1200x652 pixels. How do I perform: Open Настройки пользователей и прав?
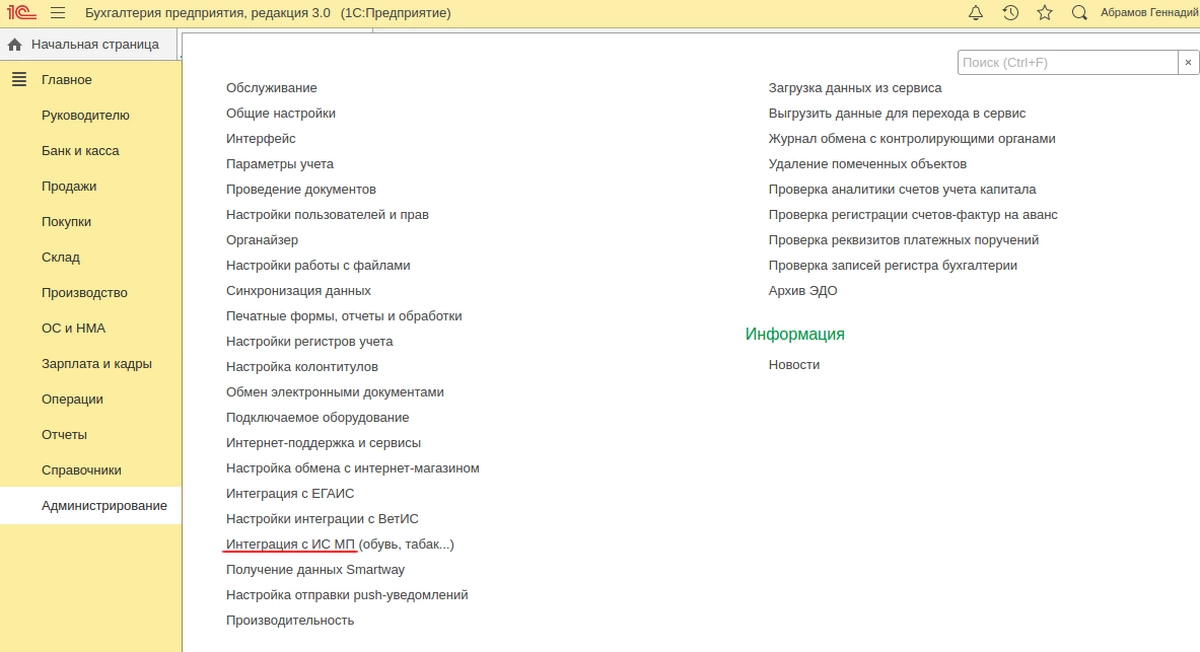coord(327,214)
